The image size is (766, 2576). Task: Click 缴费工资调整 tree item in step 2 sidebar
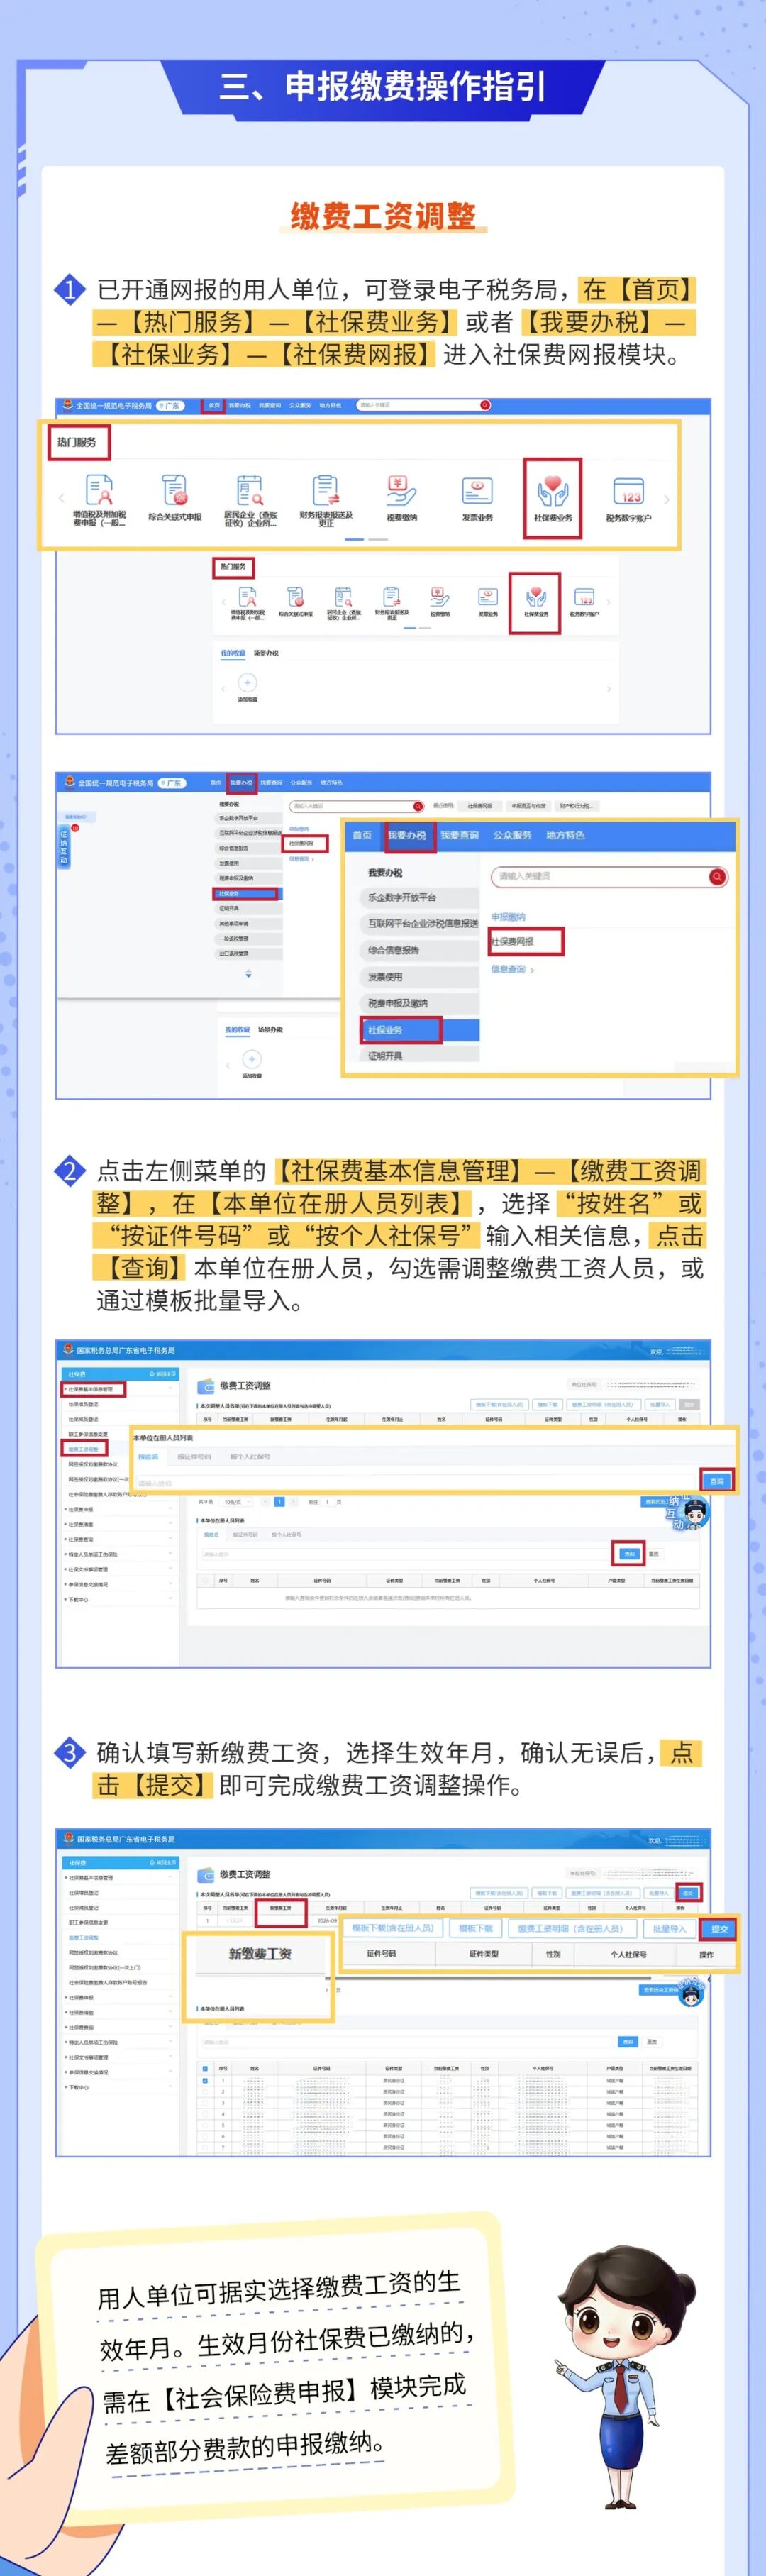(x=83, y=1449)
